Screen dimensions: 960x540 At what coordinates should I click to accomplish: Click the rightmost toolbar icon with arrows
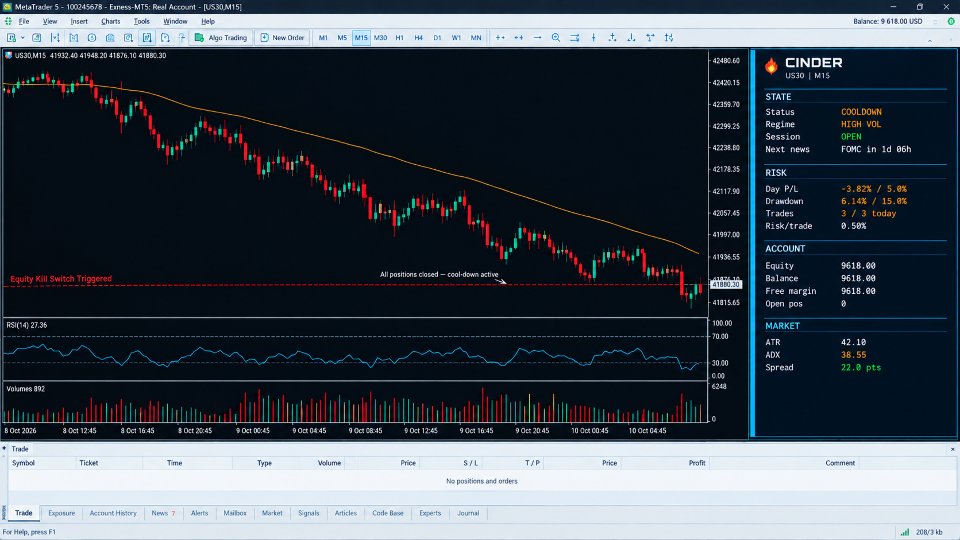669,38
